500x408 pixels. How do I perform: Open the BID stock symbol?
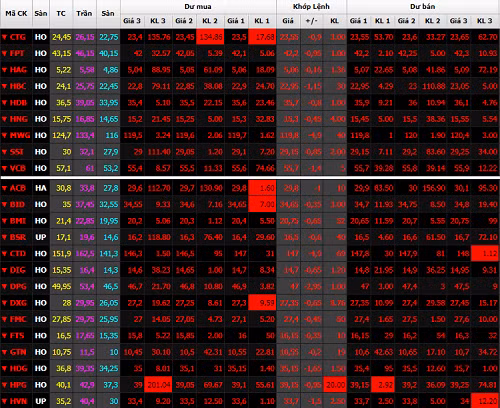(17, 205)
